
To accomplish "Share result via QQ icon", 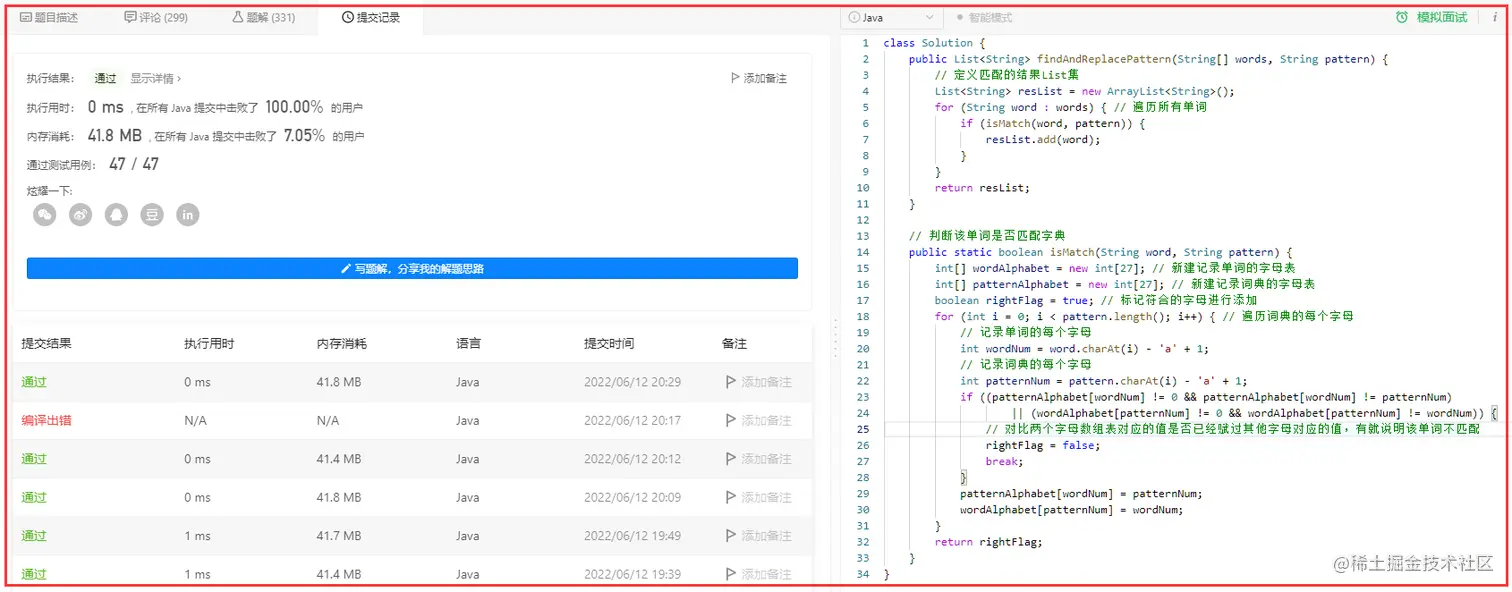I will (116, 214).
